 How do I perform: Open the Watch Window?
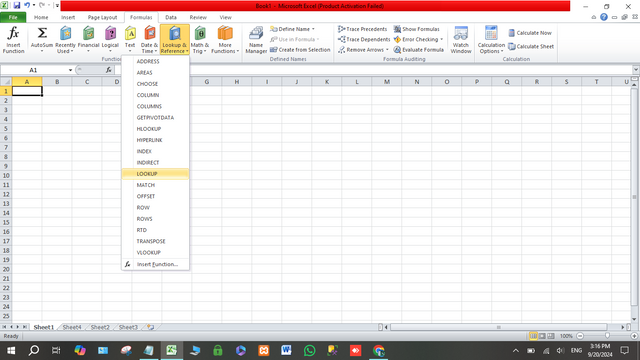(x=461, y=39)
